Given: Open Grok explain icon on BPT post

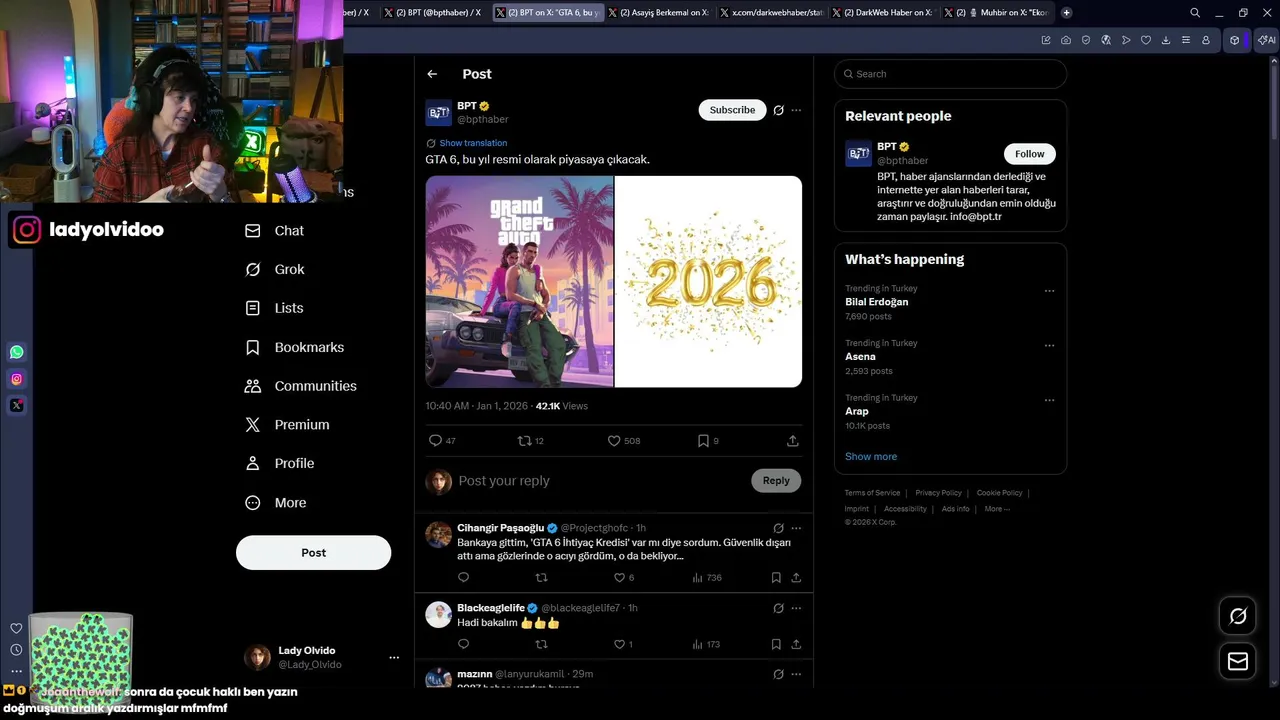Looking at the screenshot, I should [778, 110].
